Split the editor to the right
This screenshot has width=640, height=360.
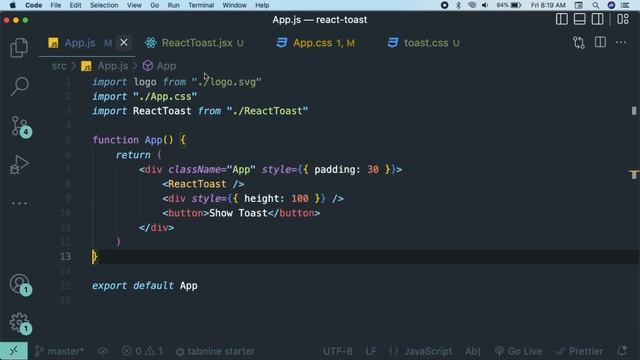coord(600,42)
